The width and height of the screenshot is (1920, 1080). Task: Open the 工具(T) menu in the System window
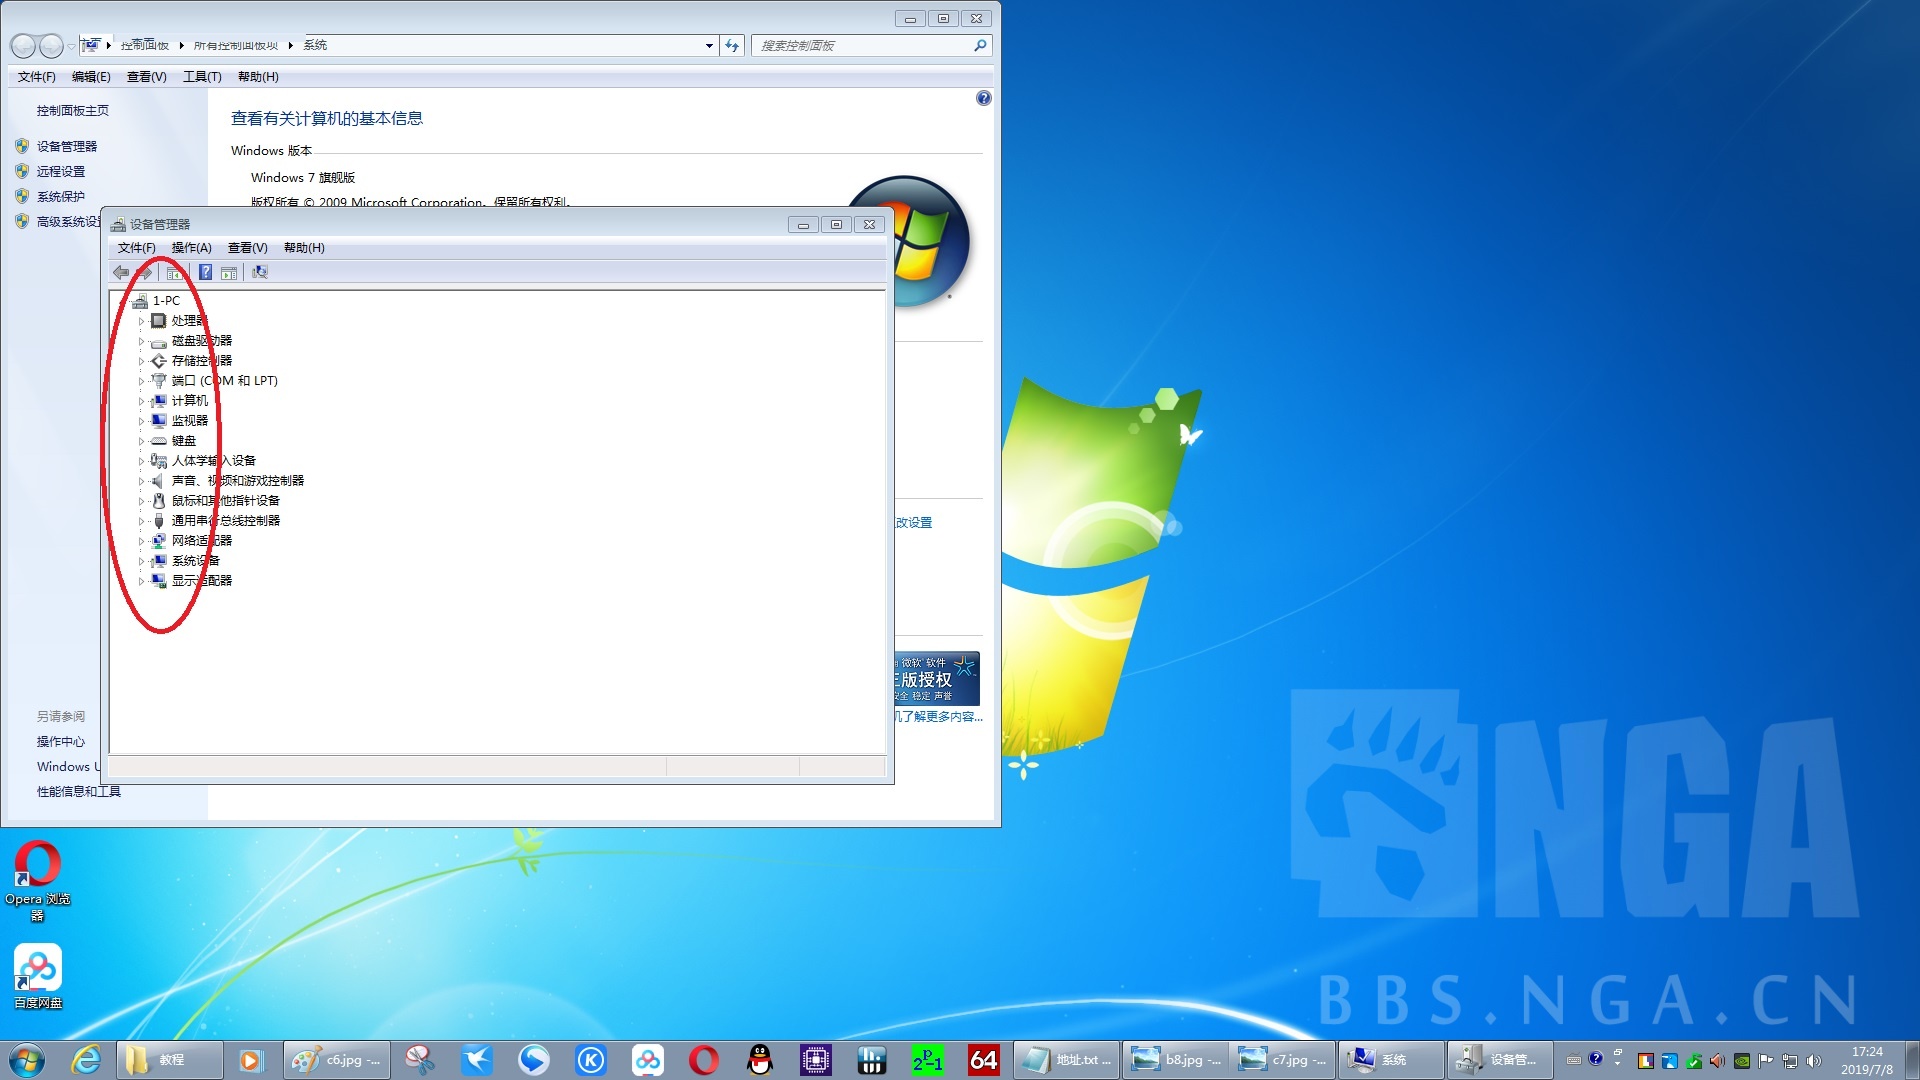(202, 77)
